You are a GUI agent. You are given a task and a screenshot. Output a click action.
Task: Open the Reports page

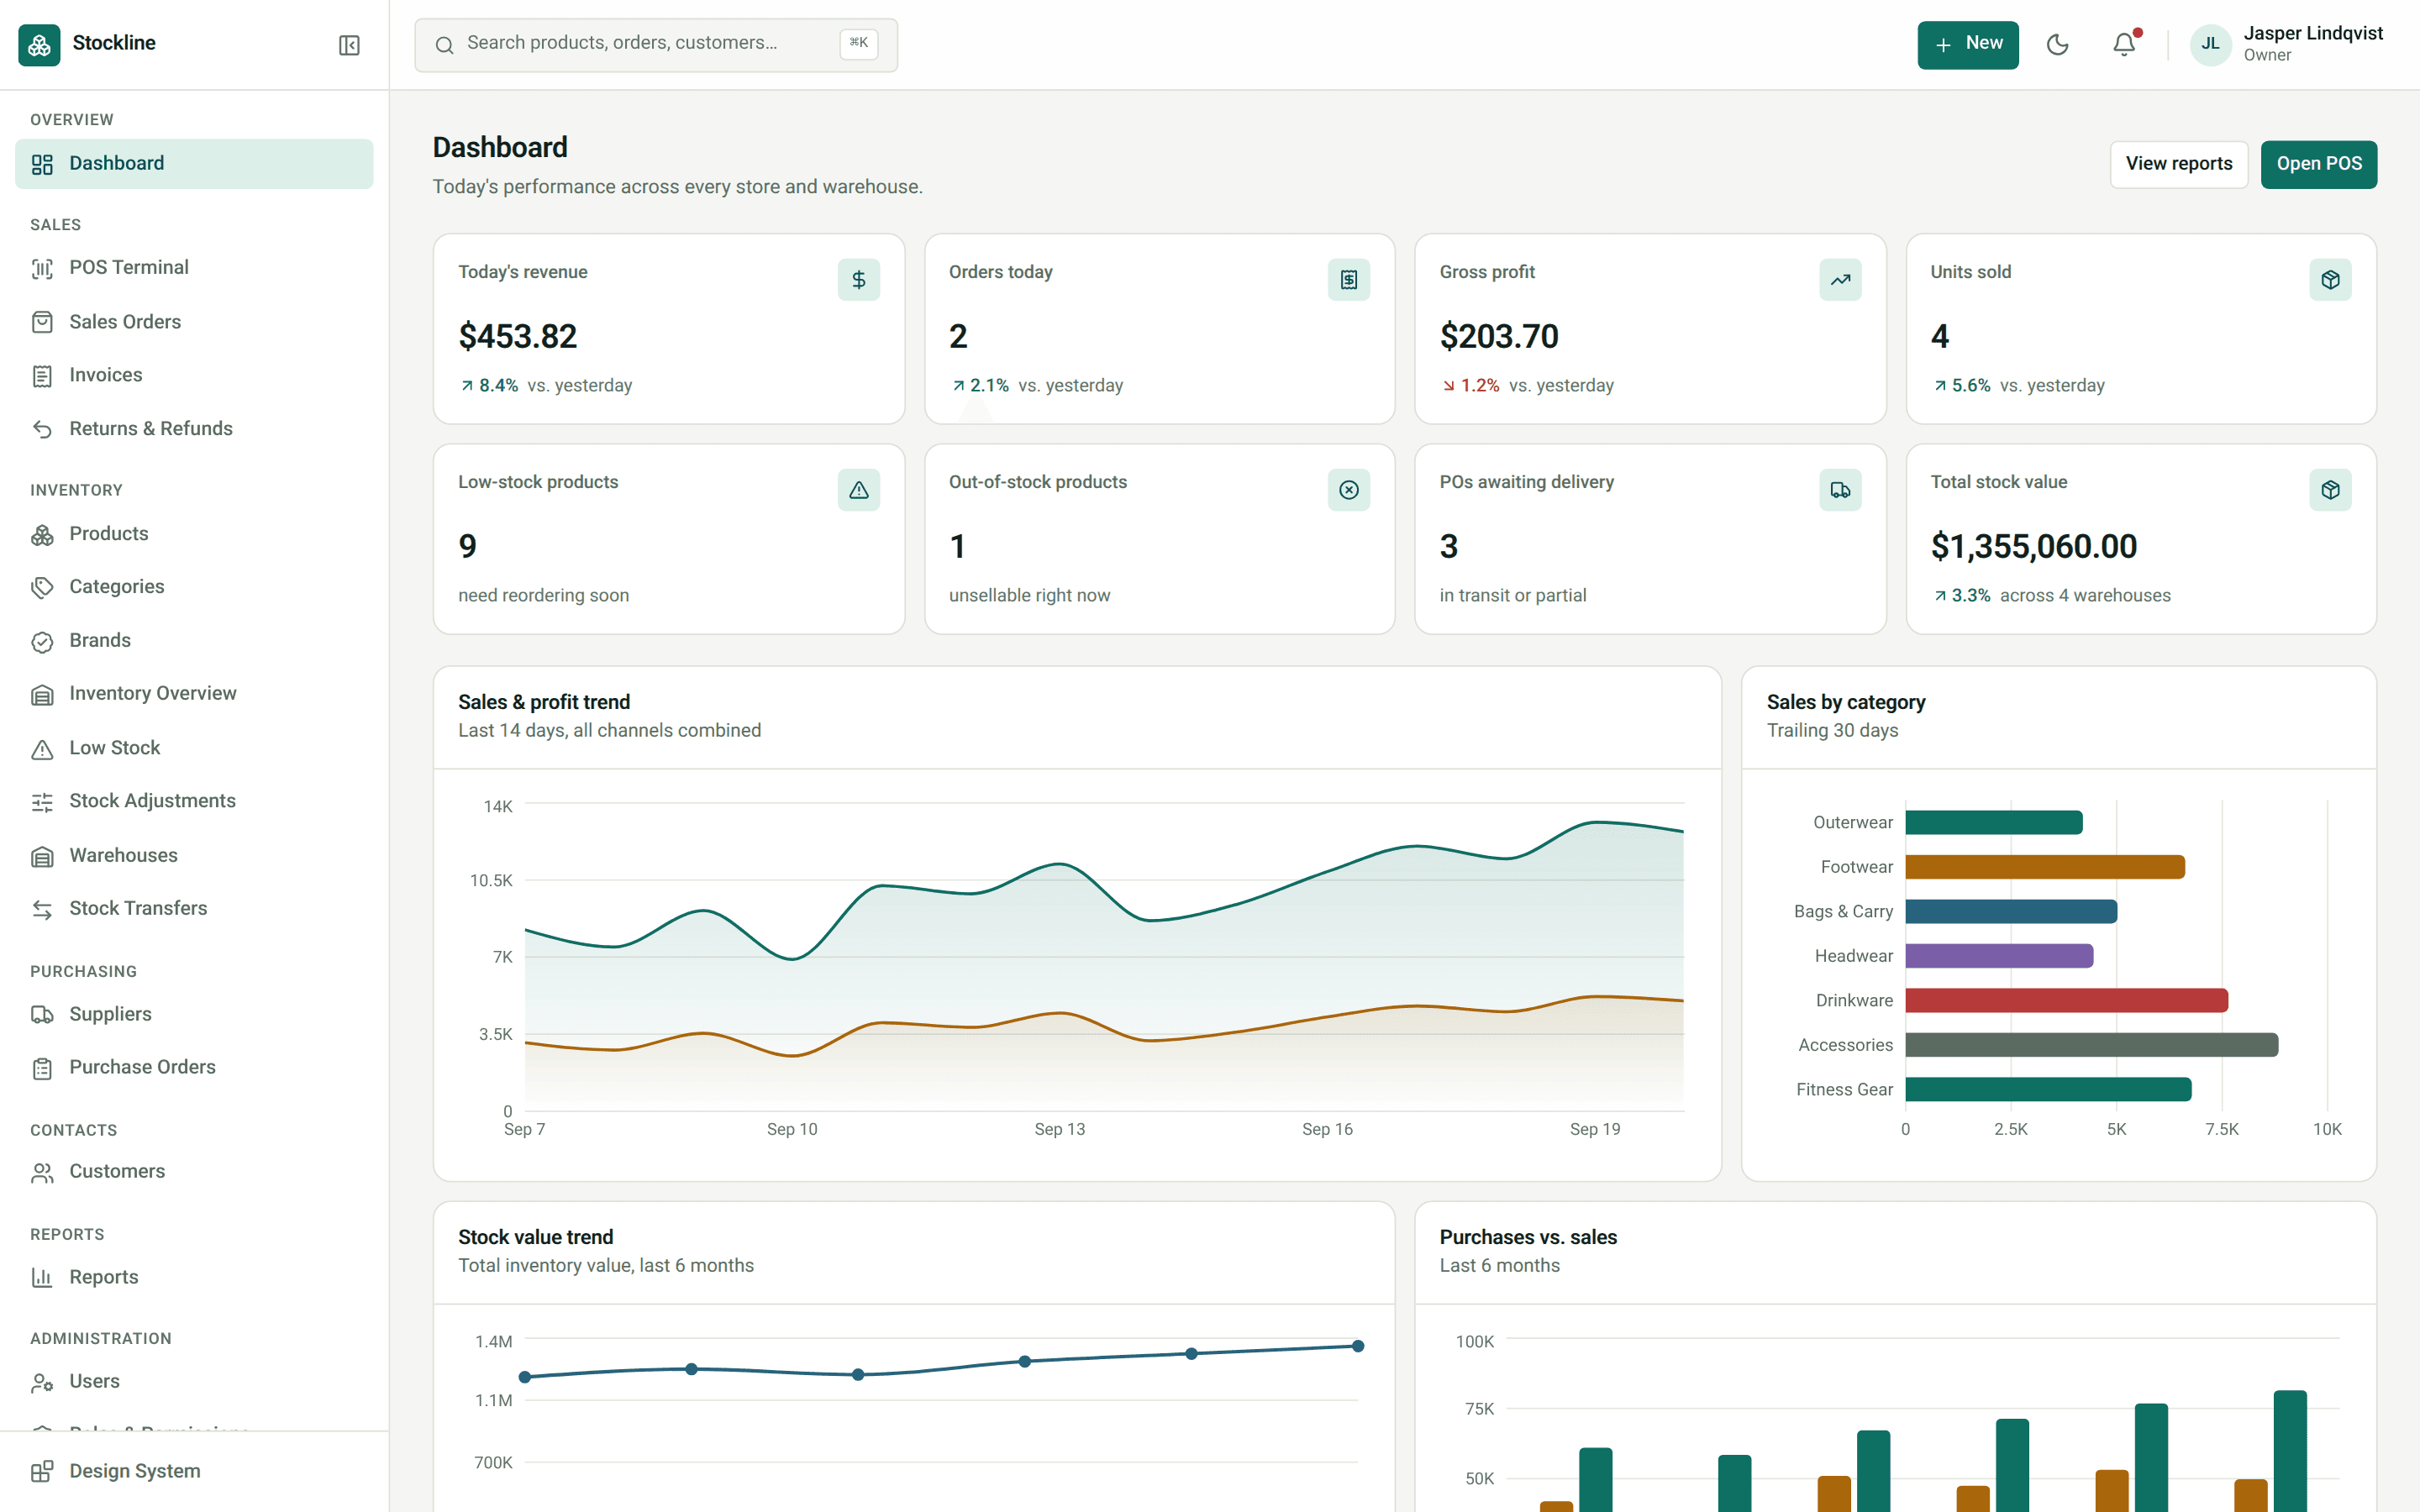(x=194, y=1278)
